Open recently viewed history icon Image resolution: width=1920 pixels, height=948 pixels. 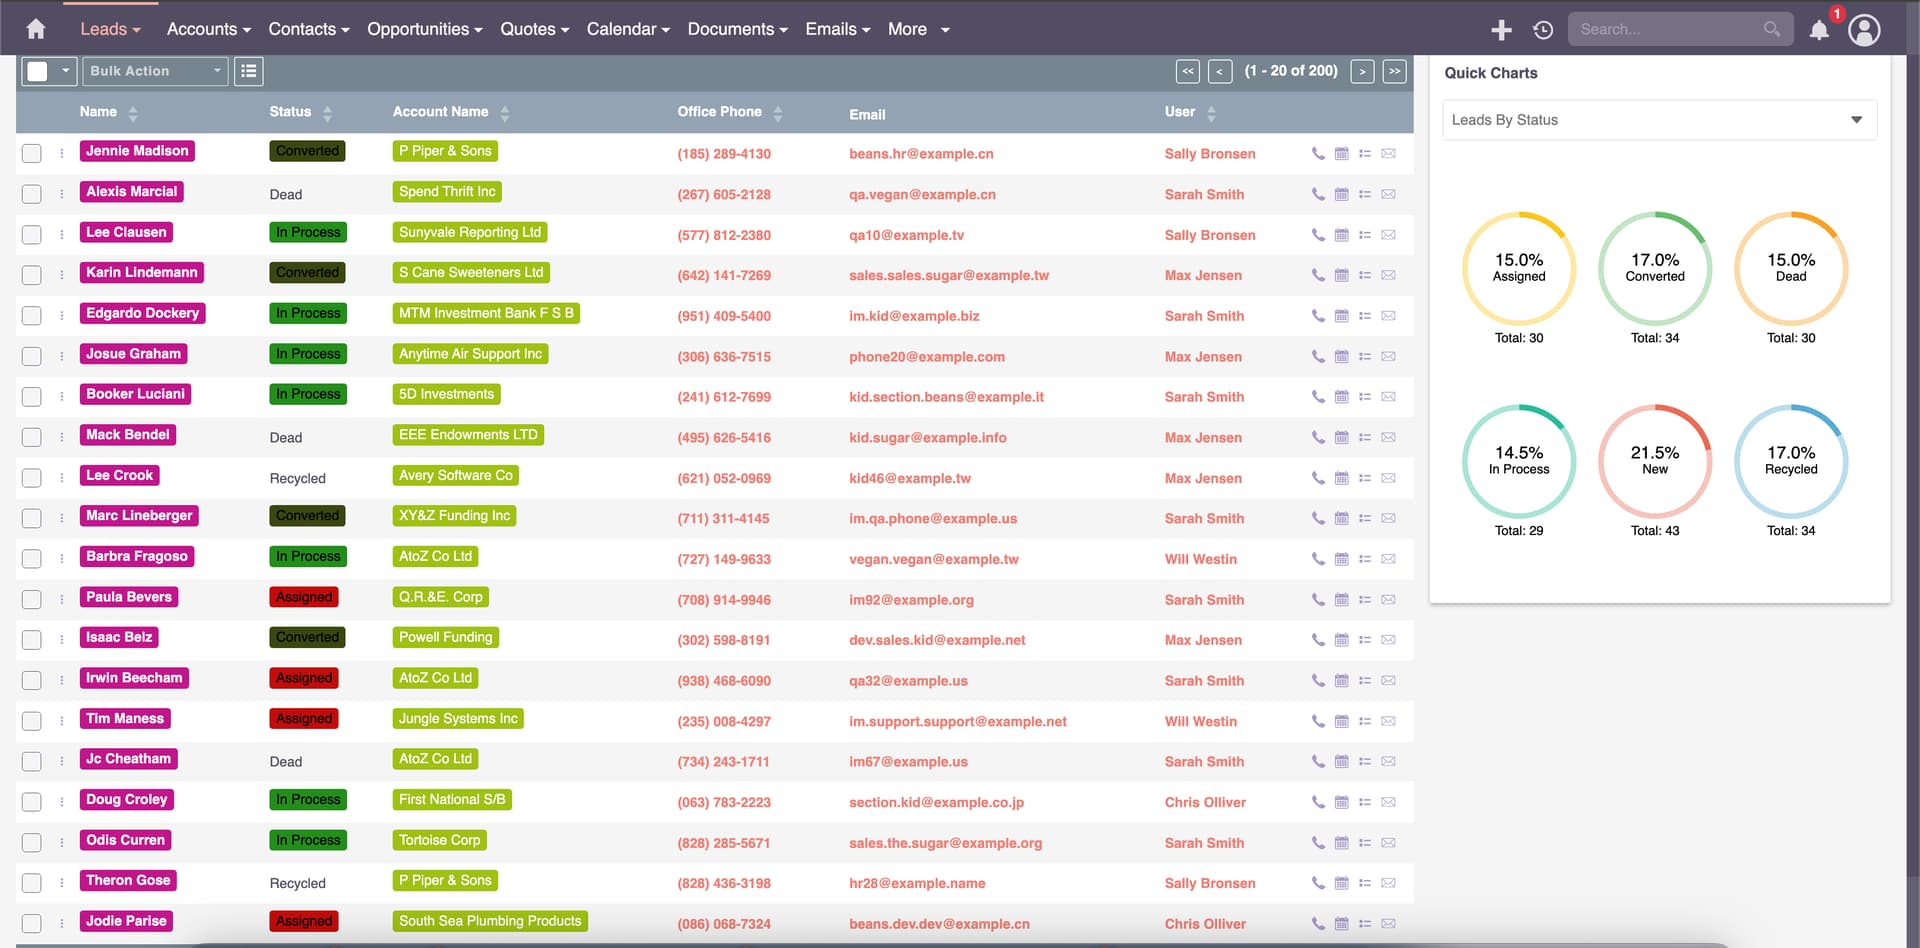(x=1543, y=30)
